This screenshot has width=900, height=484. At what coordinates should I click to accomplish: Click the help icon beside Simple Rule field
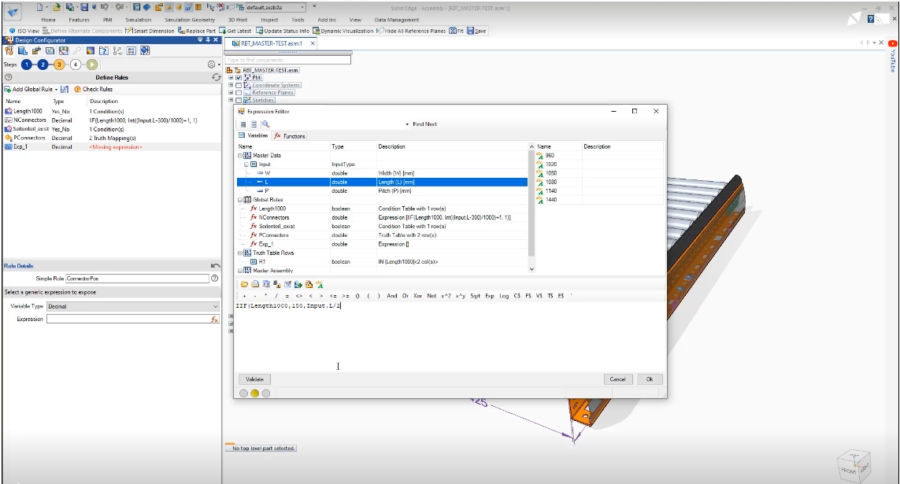[214, 277]
